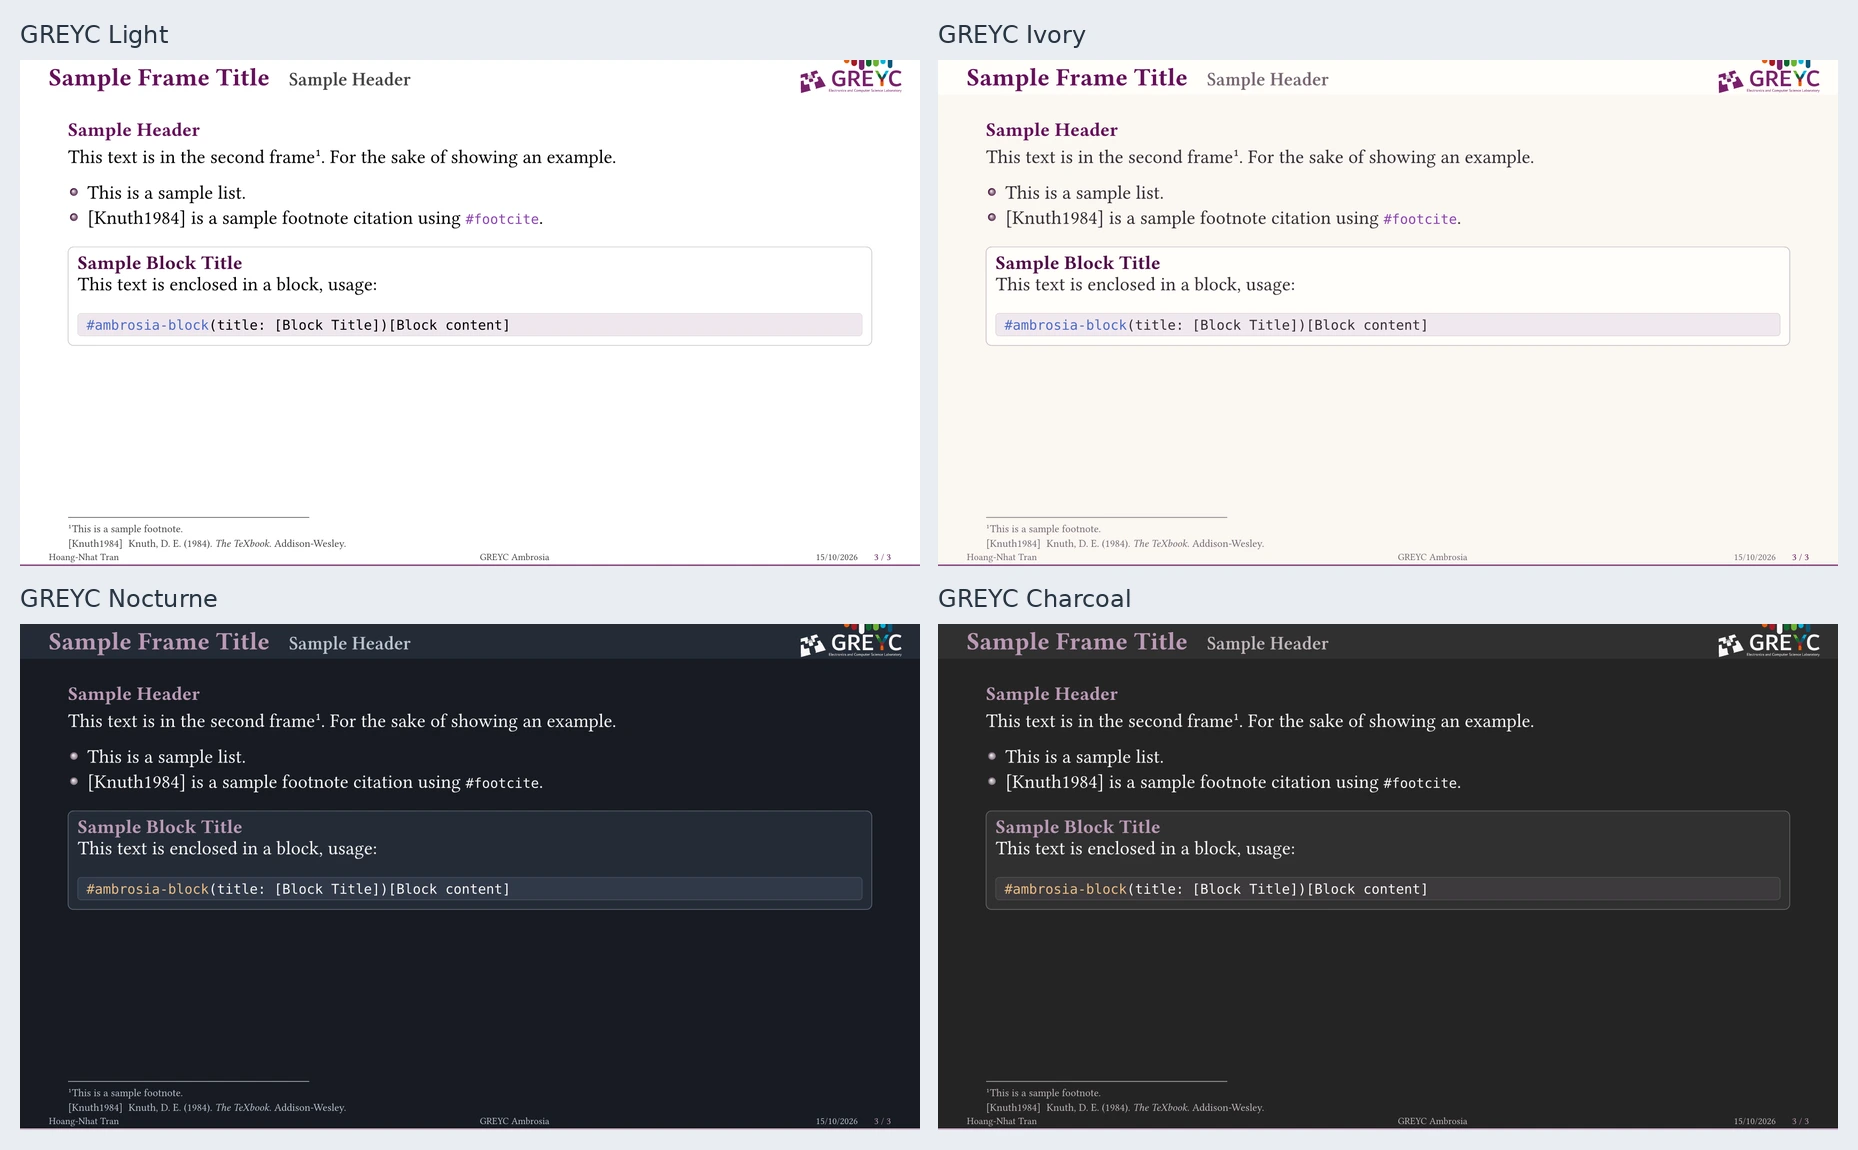Screen dimensions: 1858x1150
Task: Click the 3 / 3 page number in Nocturne slide
Action: 882,1121
